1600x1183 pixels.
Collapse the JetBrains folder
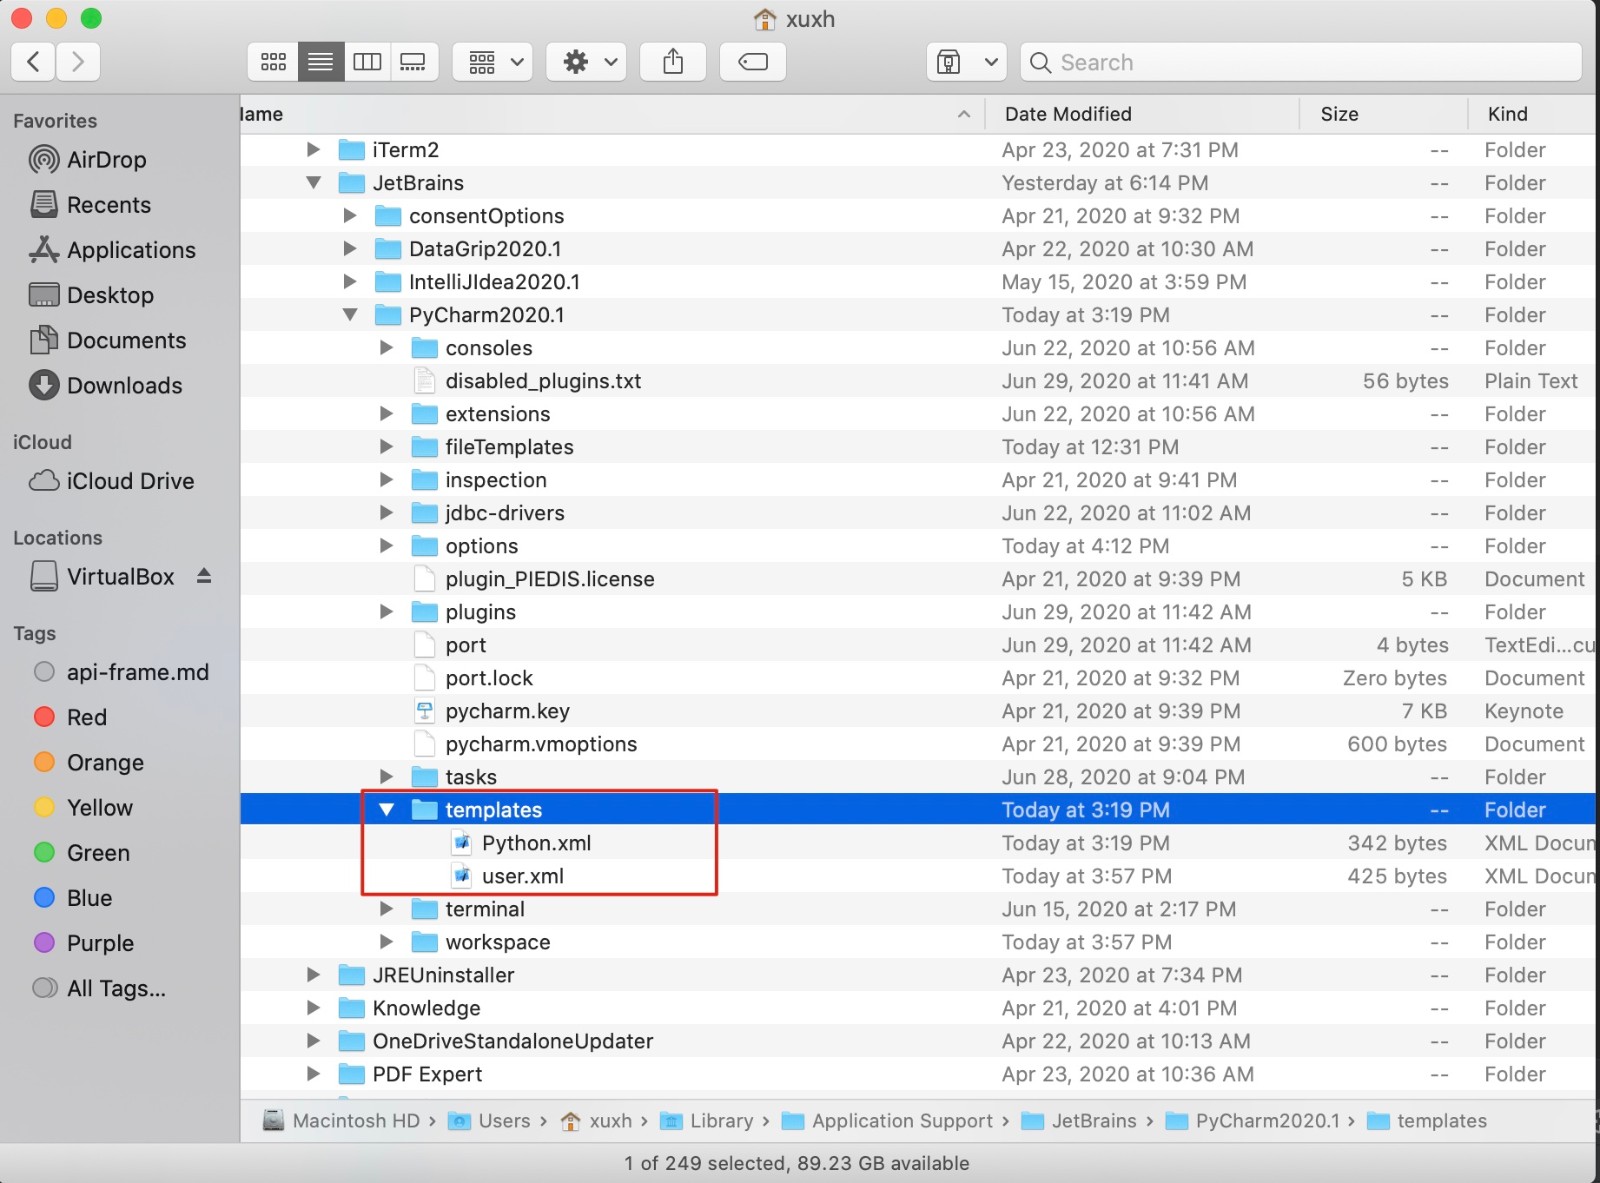click(x=313, y=183)
